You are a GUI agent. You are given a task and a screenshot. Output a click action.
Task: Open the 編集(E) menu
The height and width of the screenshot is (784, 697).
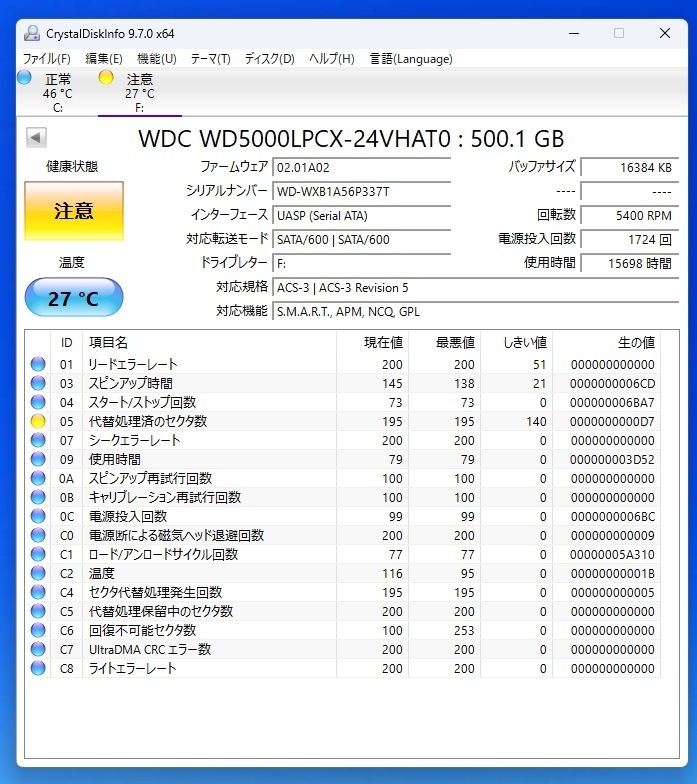tap(104, 59)
